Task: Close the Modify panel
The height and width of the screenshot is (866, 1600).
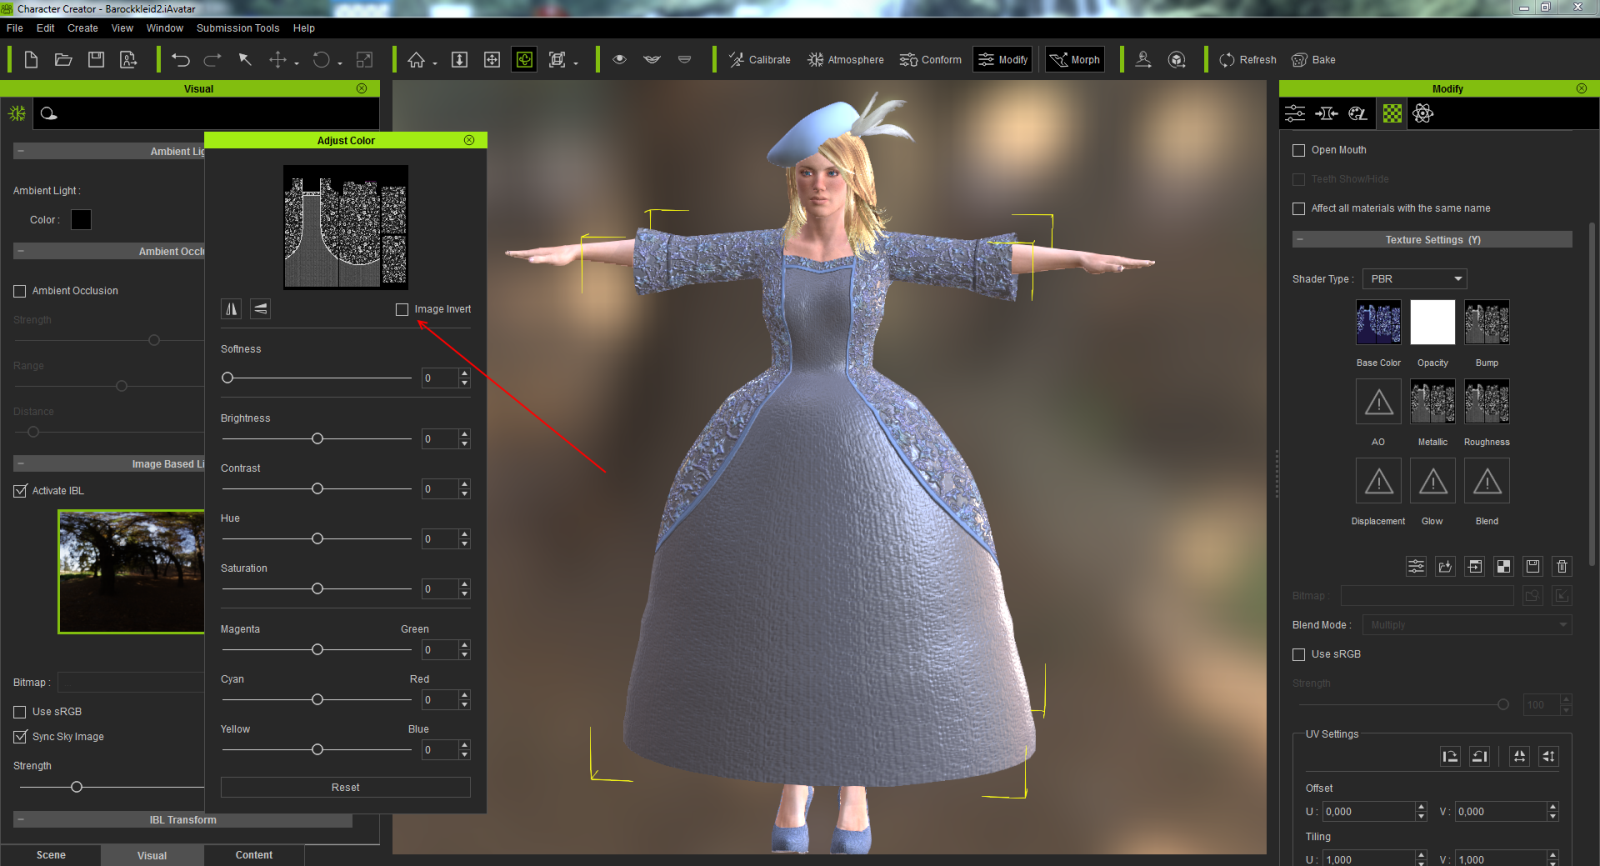Action: pyautogui.click(x=1581, y=88)
